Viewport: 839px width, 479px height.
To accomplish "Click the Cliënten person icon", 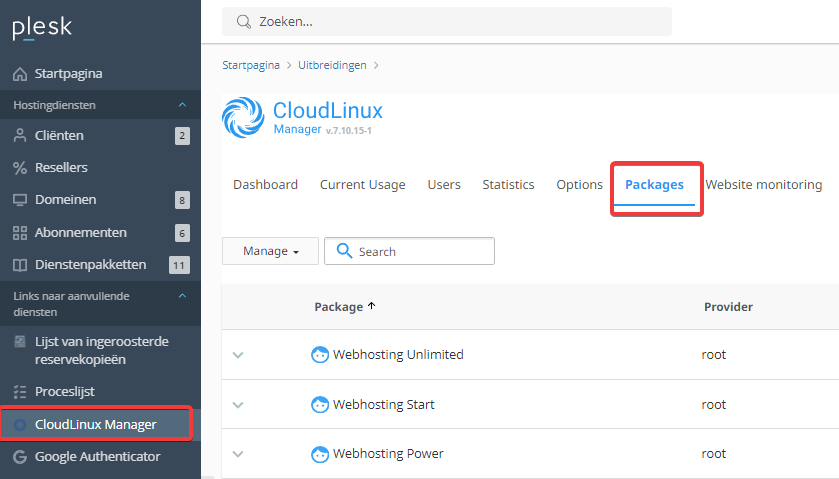I will (20, 135).
